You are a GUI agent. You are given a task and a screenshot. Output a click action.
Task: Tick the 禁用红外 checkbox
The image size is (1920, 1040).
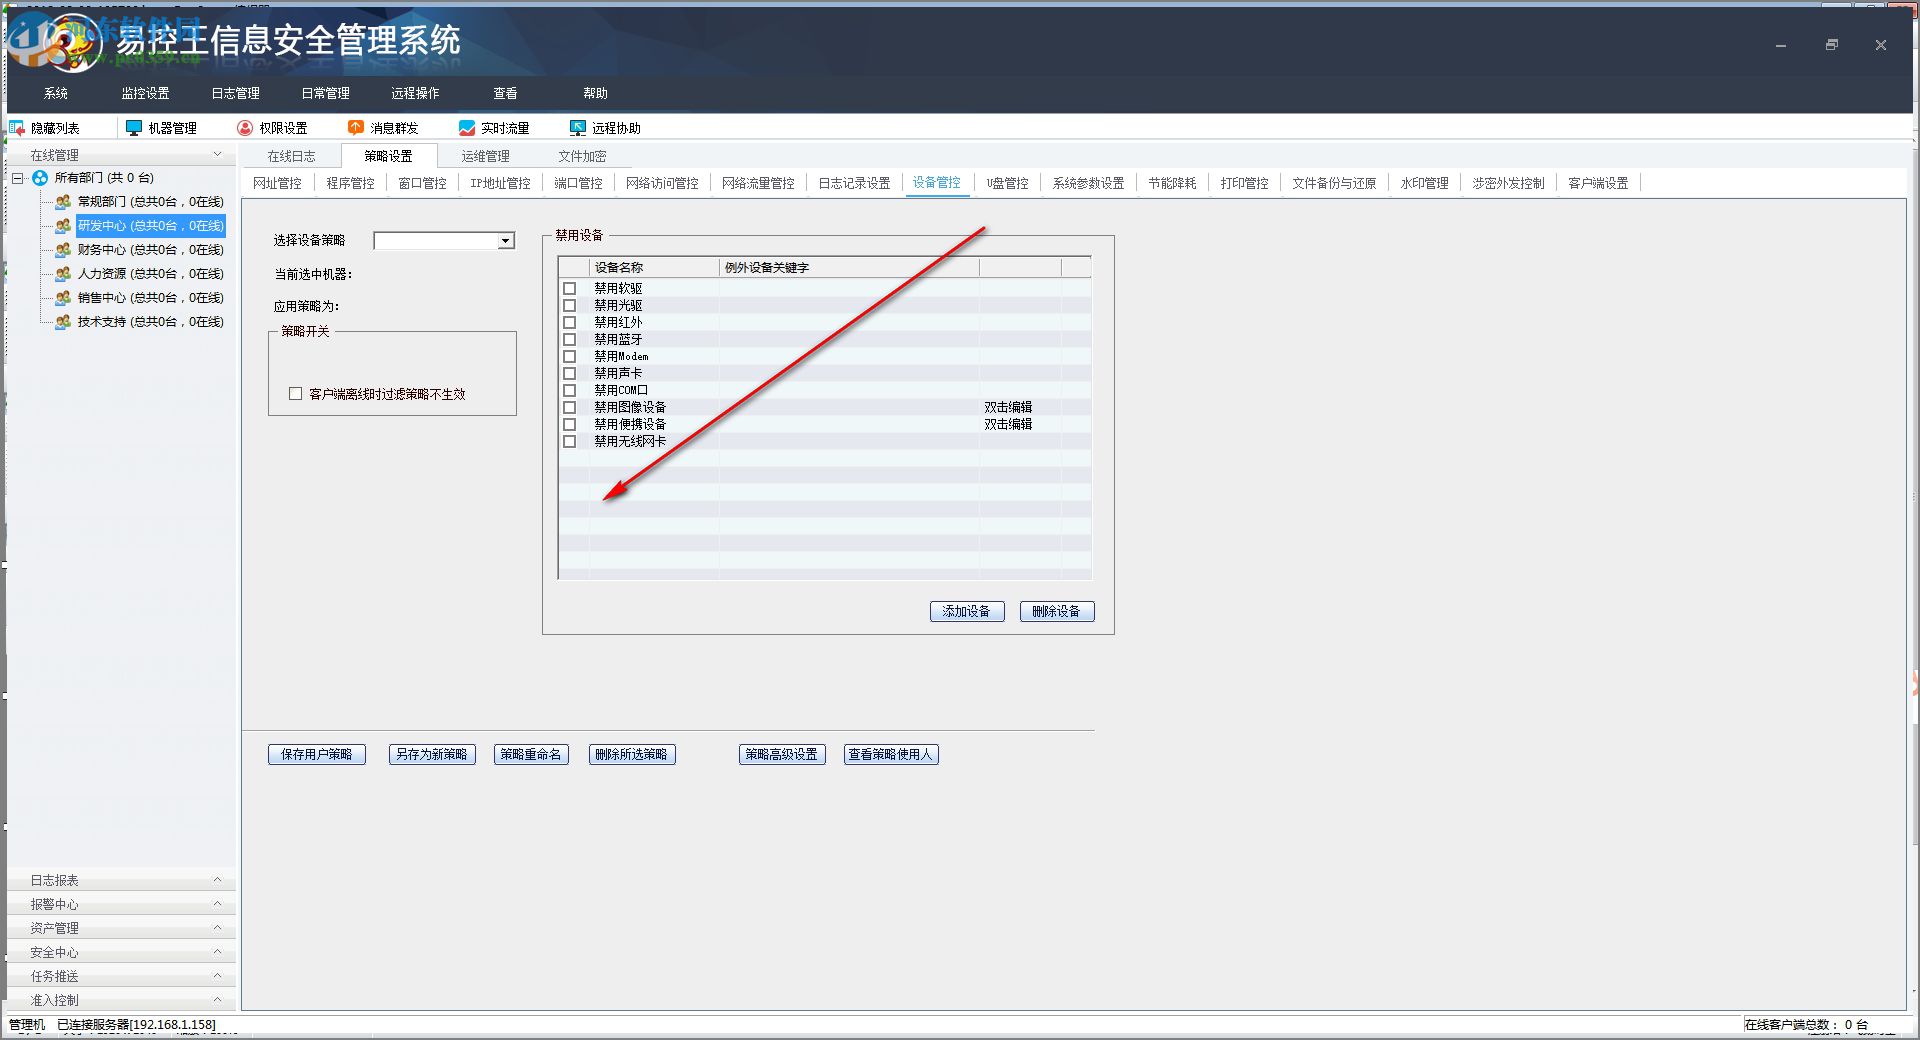point(570,323)
